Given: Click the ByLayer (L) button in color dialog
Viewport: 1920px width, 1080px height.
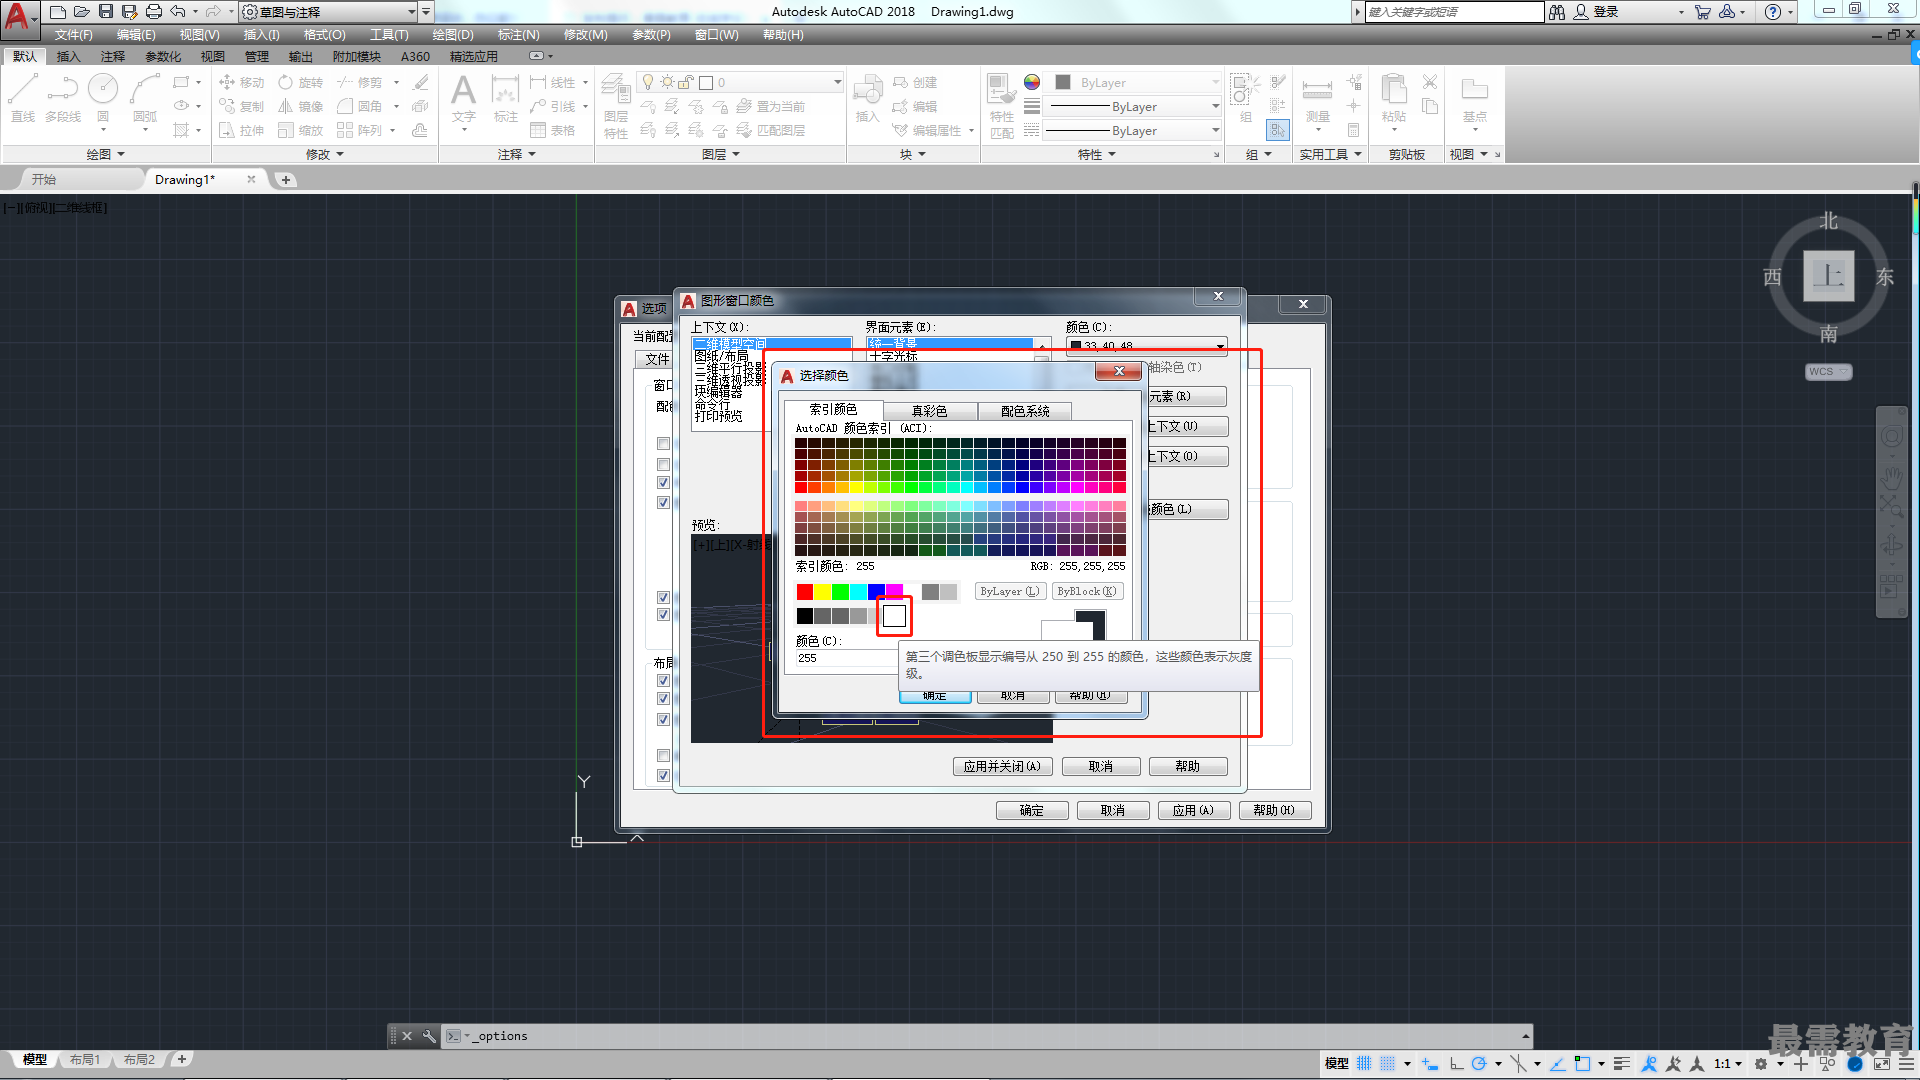Looking at the screenshot, I should click(1010, 591).
